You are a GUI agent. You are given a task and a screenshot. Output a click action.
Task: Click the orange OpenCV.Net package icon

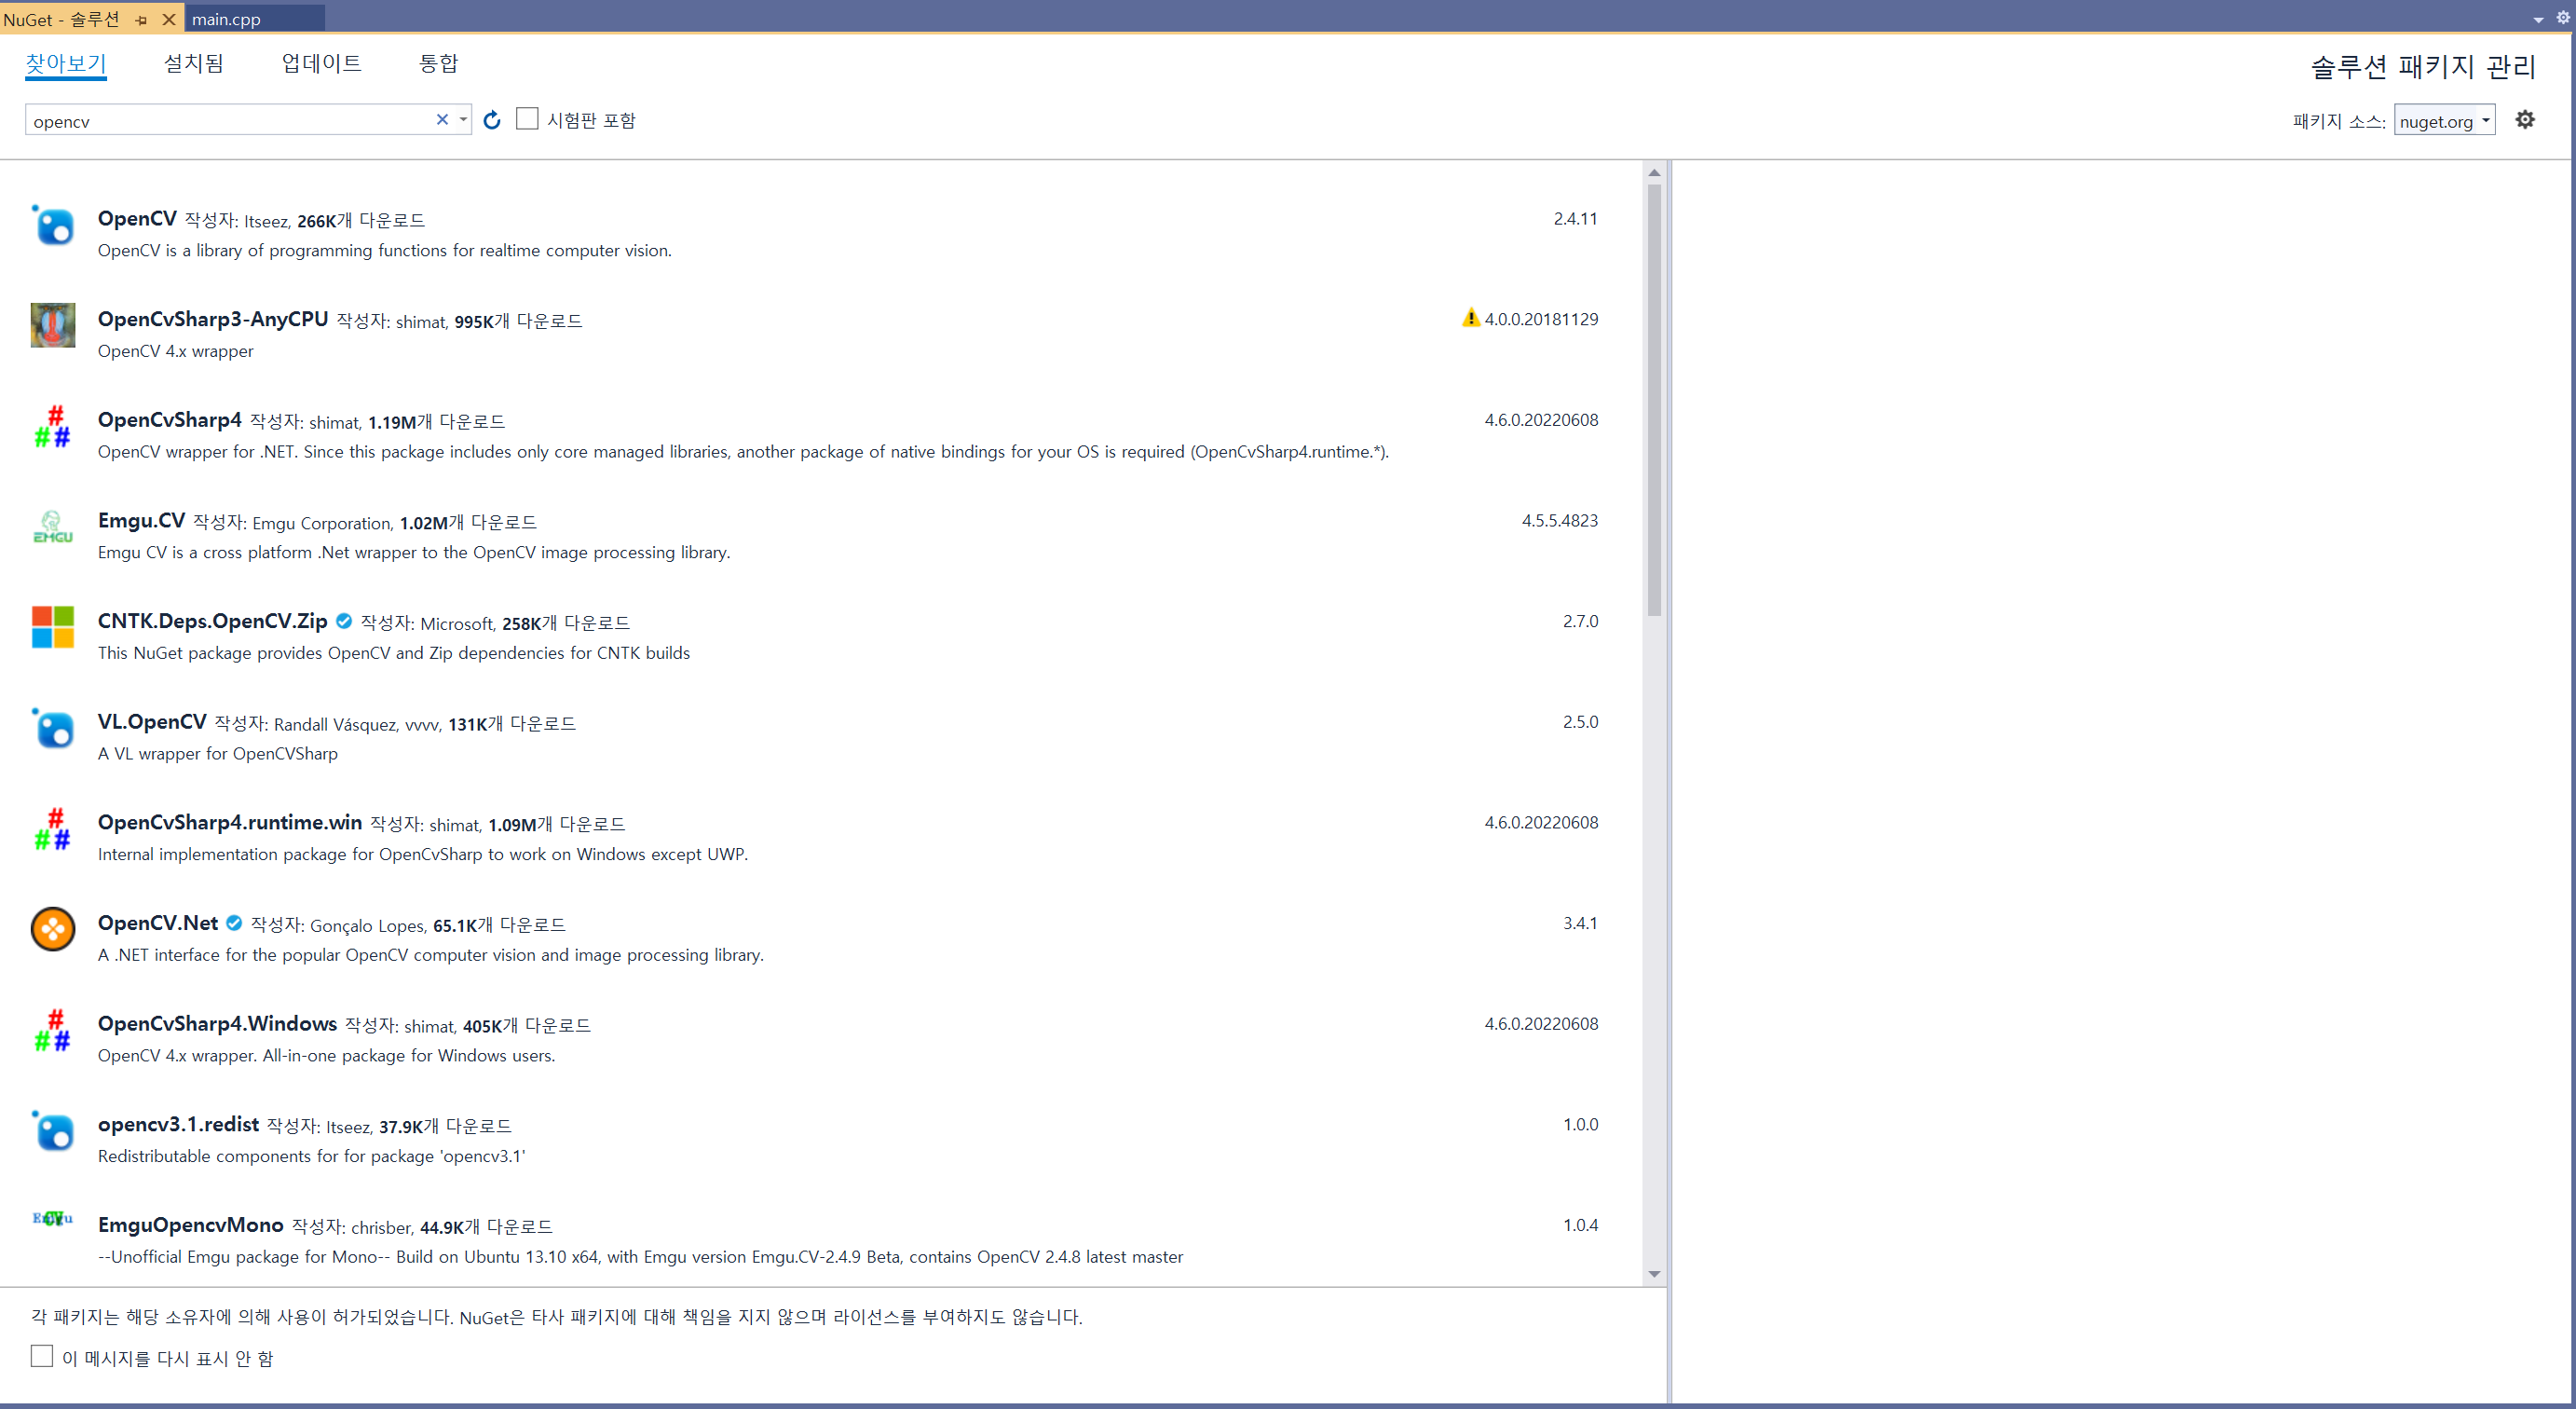click(x=52, y=929)
